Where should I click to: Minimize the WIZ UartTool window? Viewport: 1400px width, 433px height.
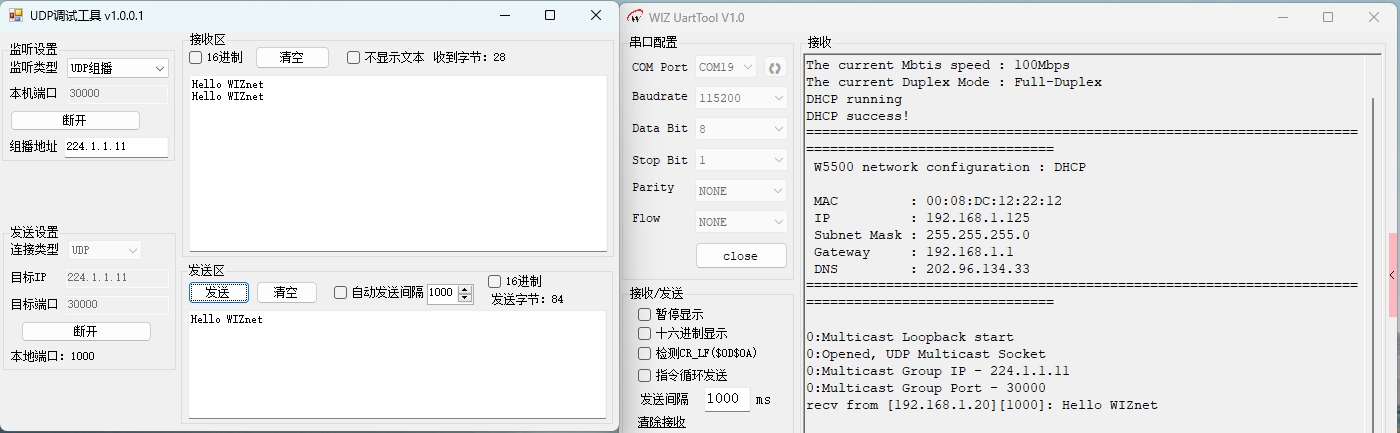[x=1283, y=17]
